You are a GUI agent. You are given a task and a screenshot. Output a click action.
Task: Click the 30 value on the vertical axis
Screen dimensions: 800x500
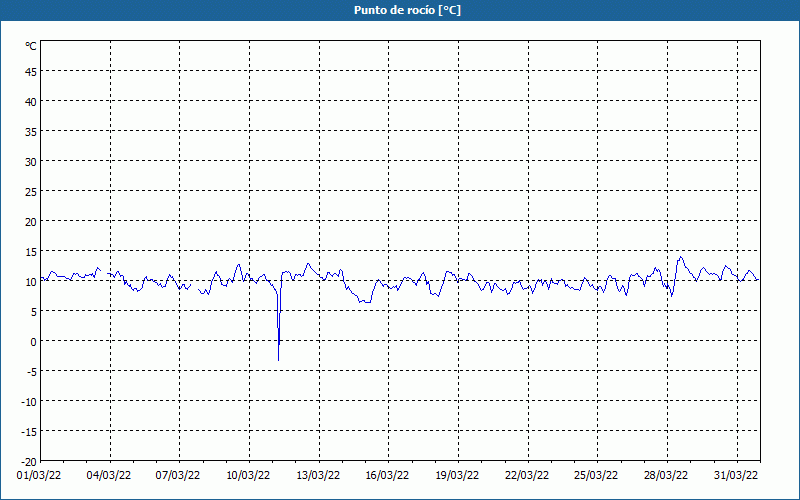[31, 162]
